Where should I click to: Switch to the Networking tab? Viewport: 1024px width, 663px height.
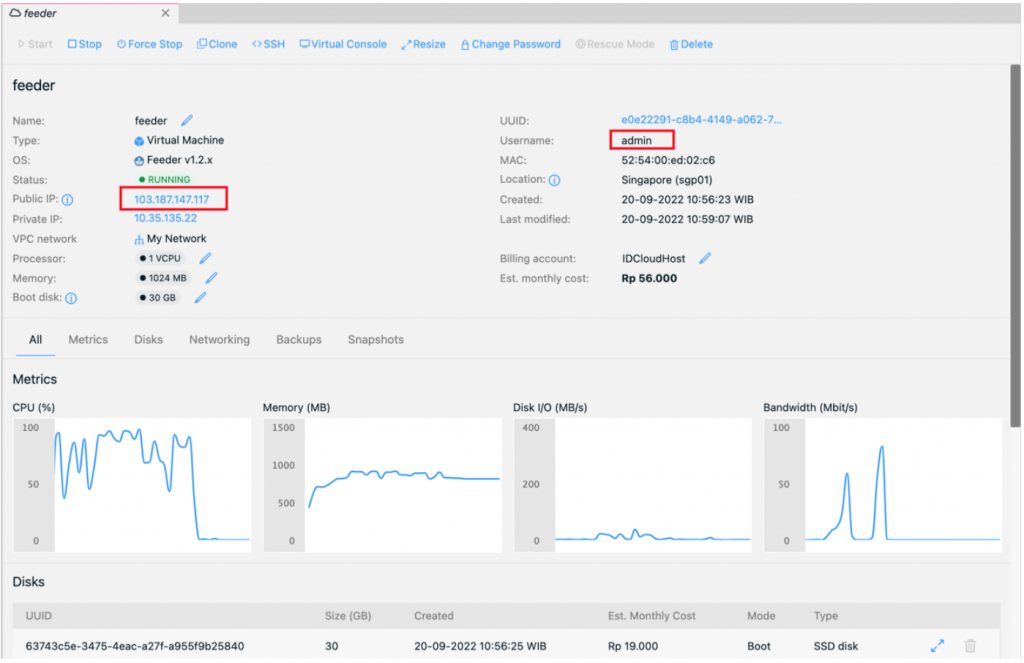219,339
